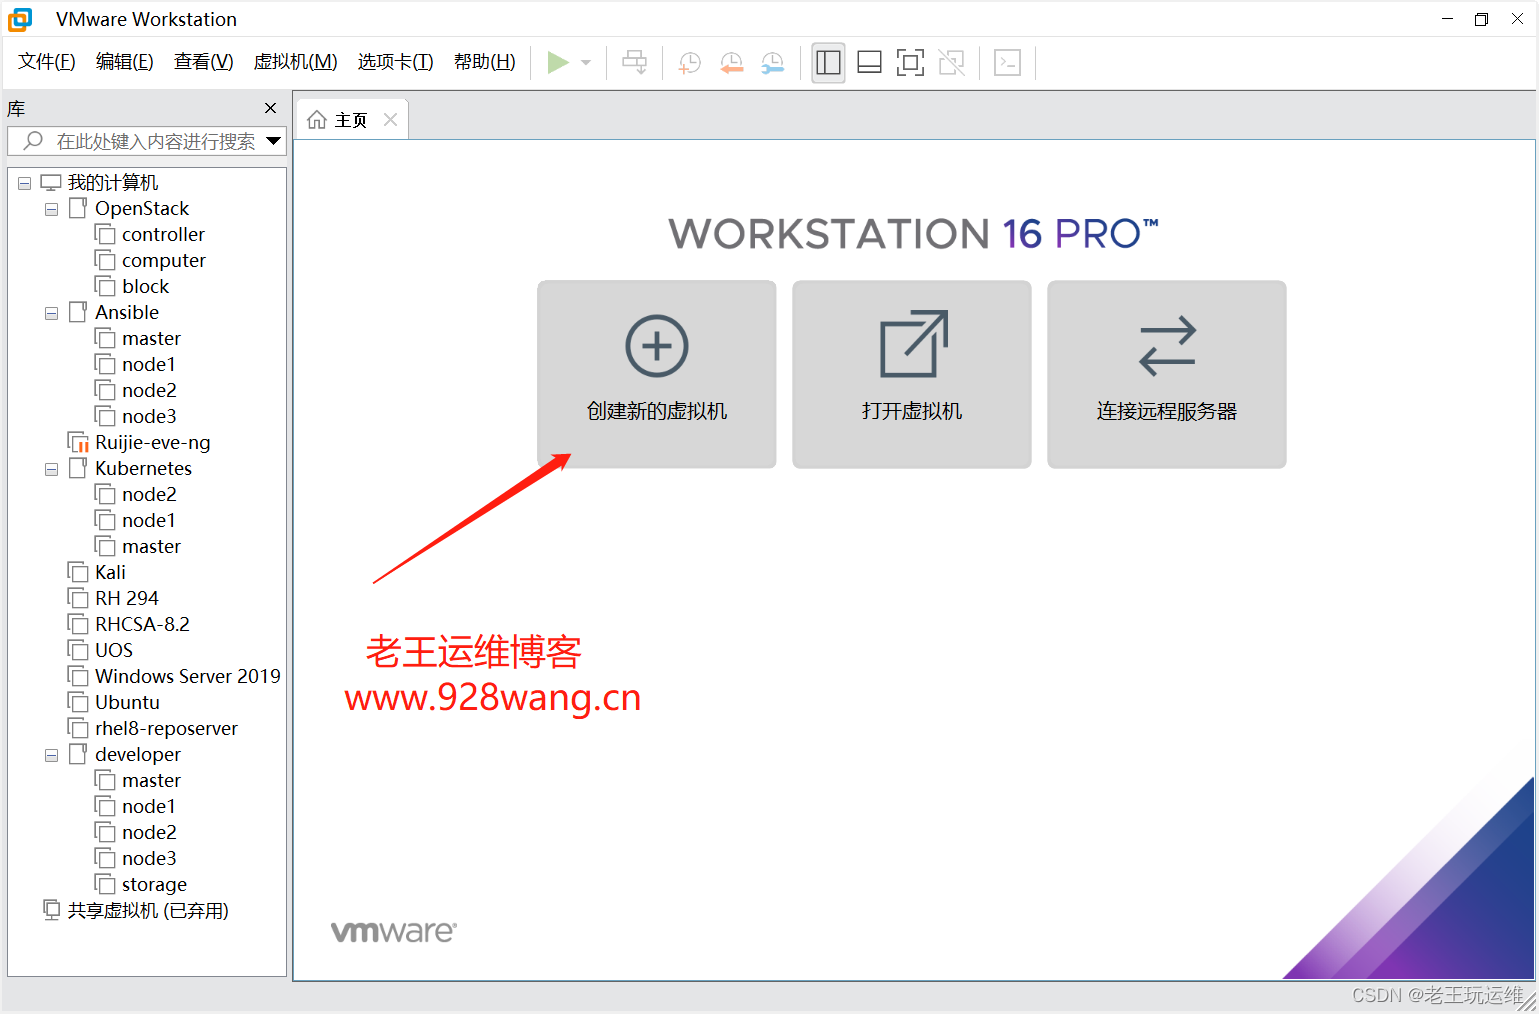Collapse the Kubernetes folder expander

[x=51, y=469]
